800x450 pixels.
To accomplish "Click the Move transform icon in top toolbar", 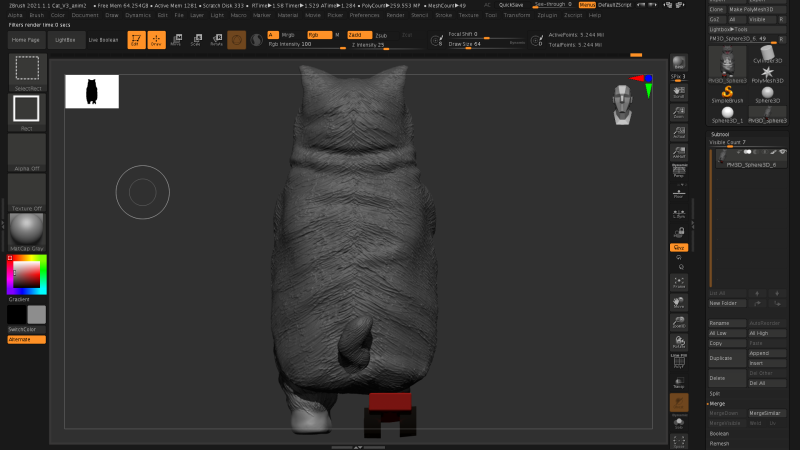I will [176, 40].
